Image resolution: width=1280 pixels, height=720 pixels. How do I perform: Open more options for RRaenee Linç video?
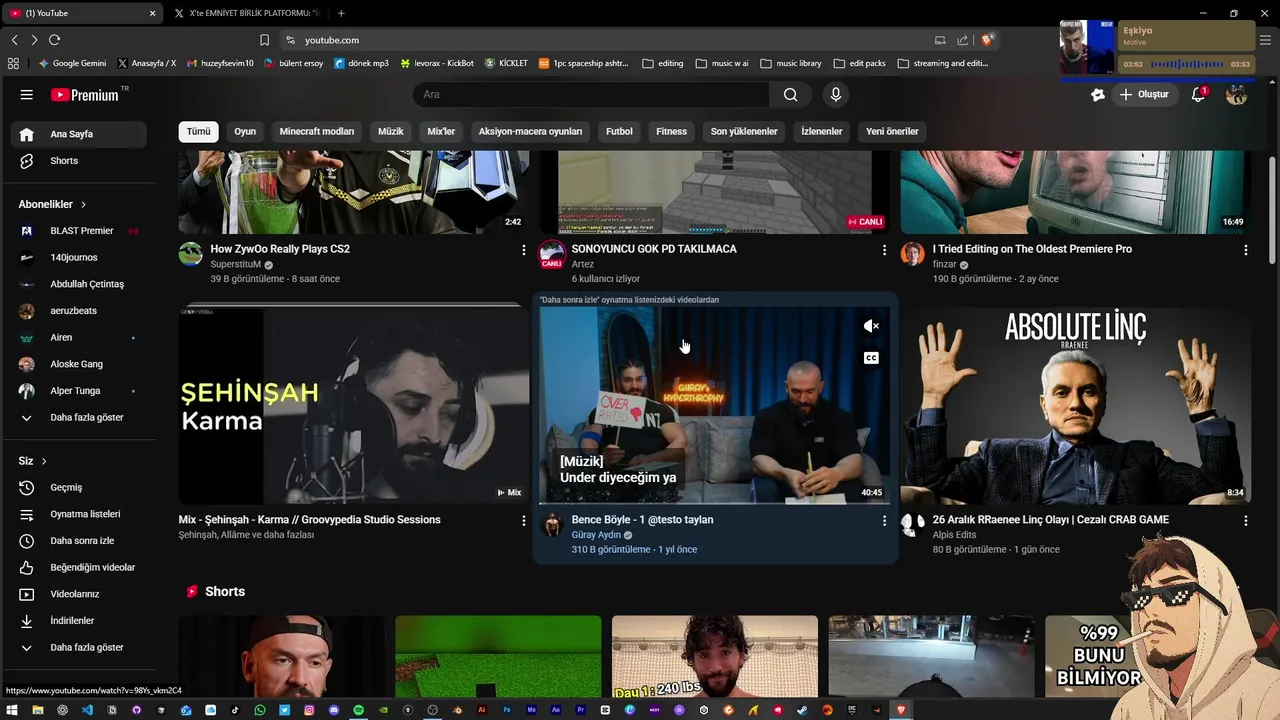click(1245, 521)
